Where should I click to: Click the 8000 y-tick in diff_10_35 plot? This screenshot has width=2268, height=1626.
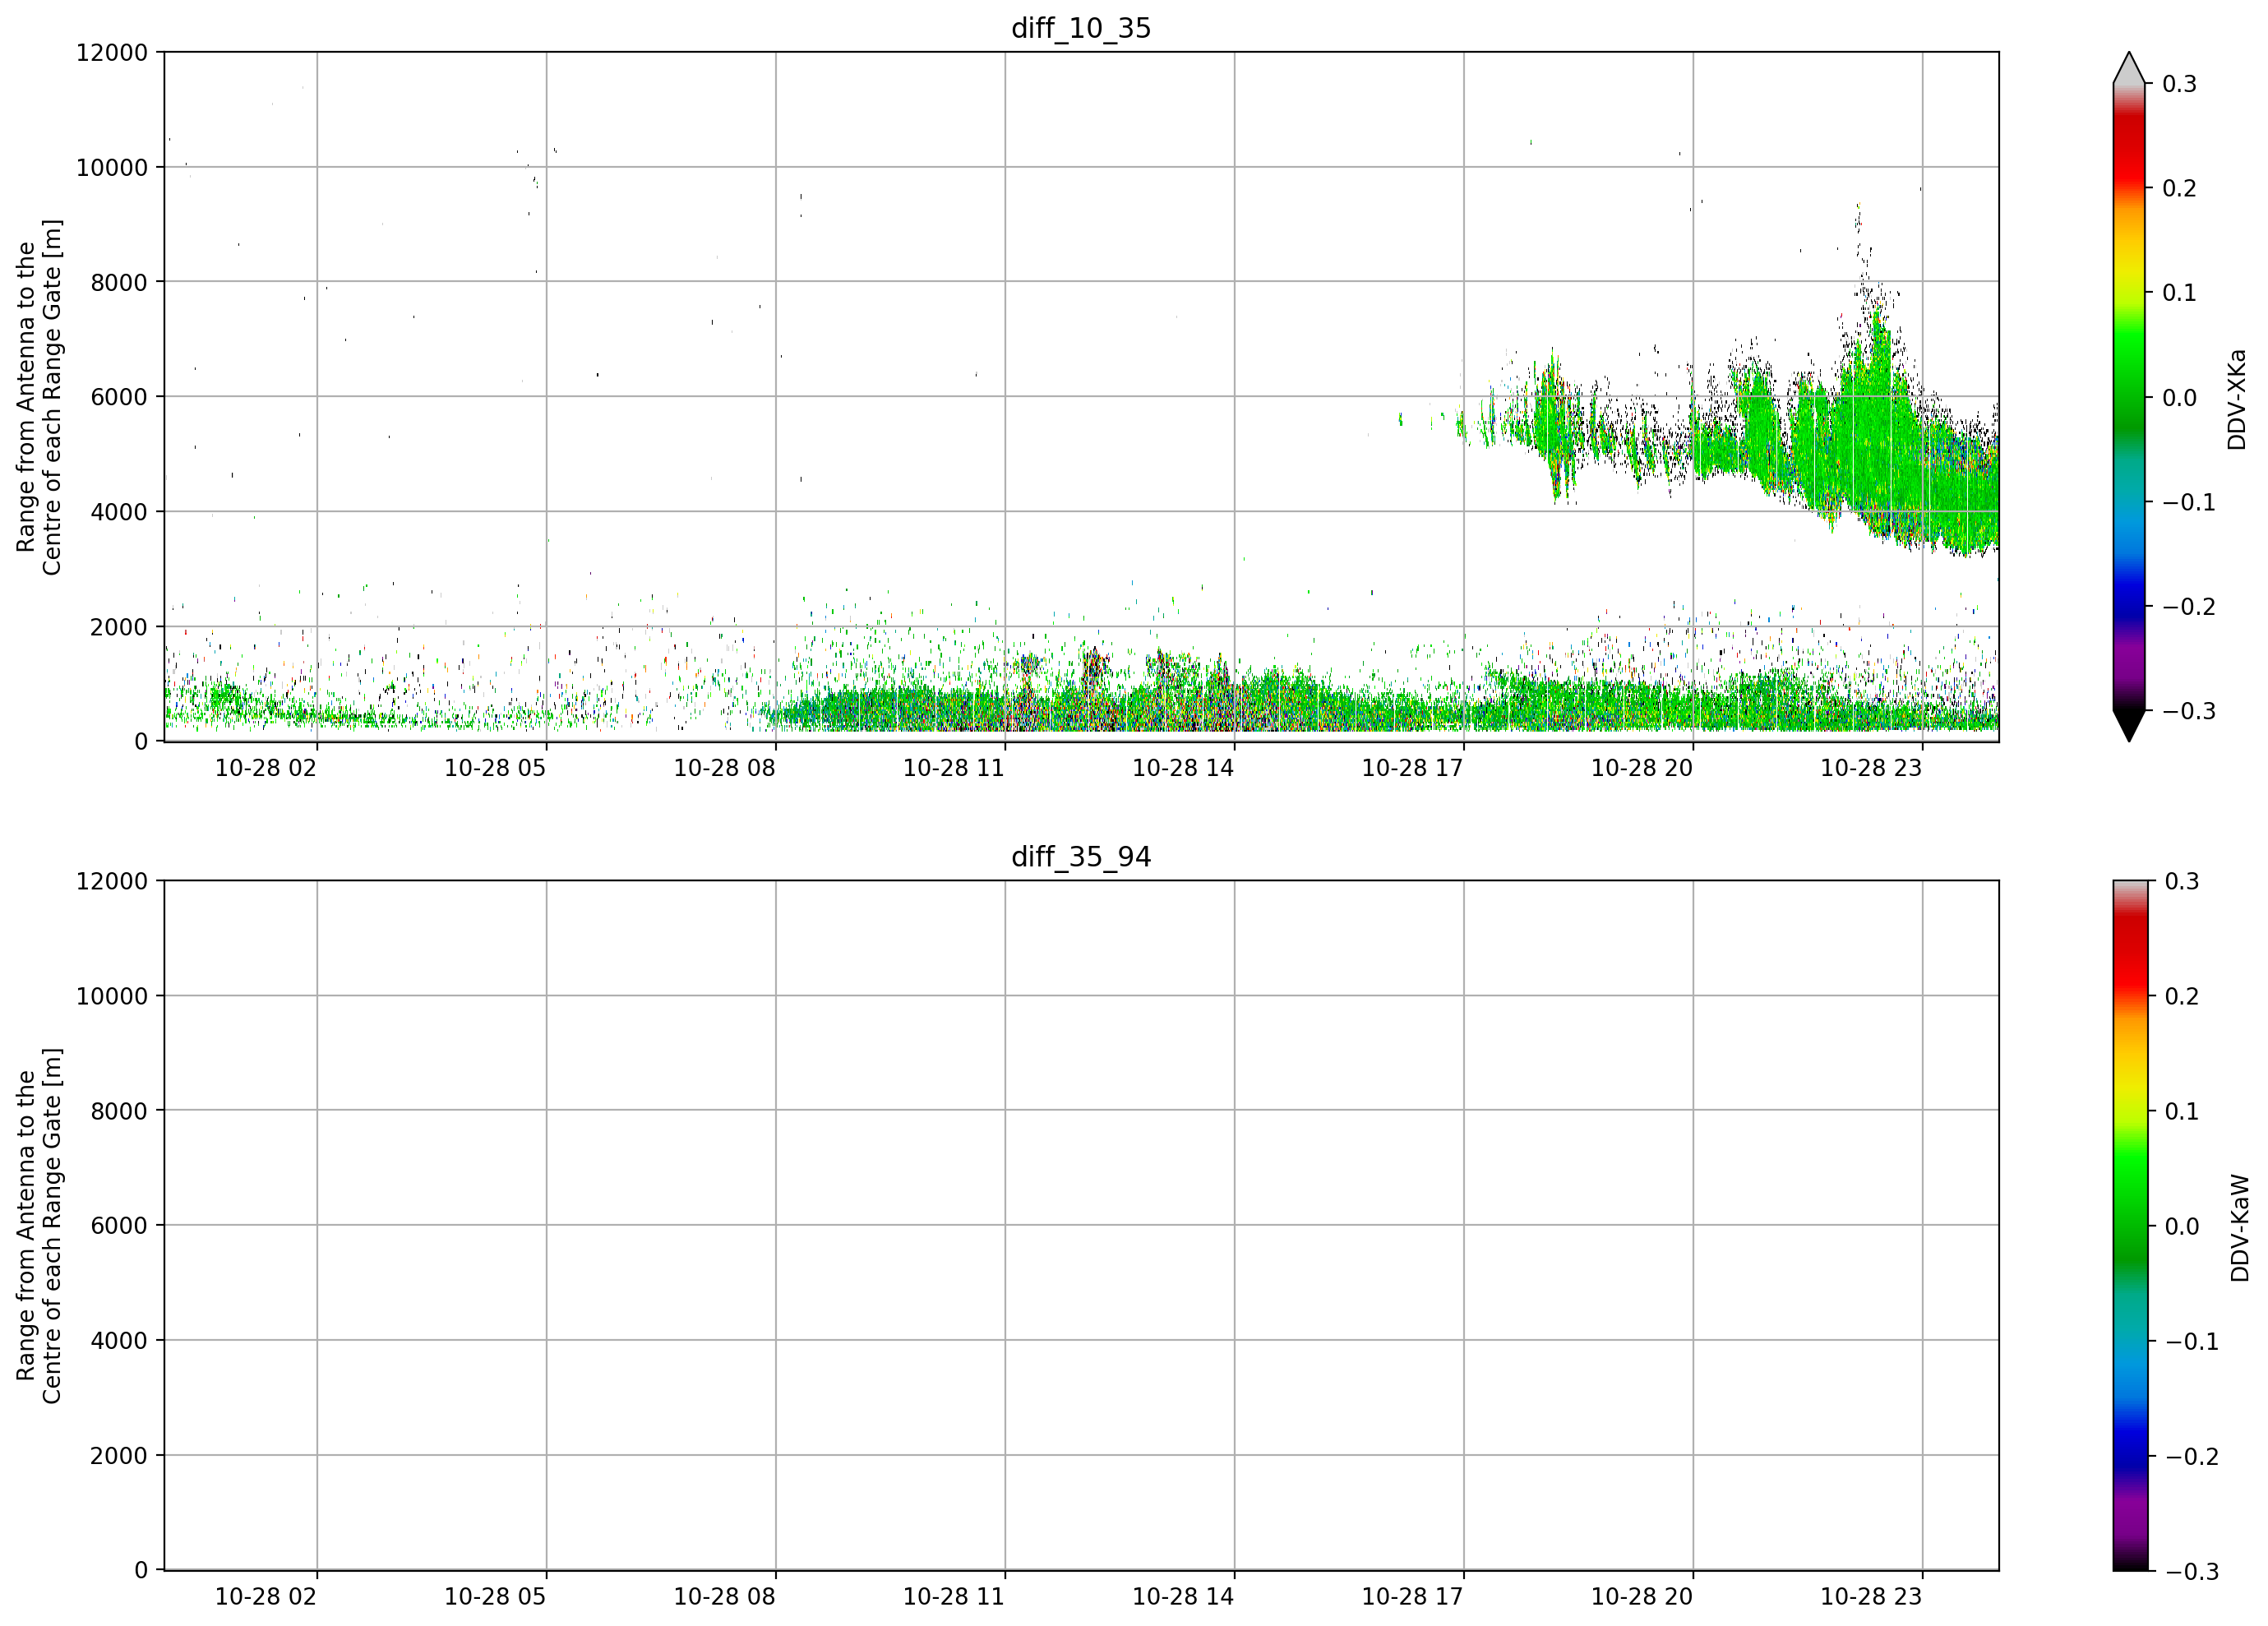point(119,282)
